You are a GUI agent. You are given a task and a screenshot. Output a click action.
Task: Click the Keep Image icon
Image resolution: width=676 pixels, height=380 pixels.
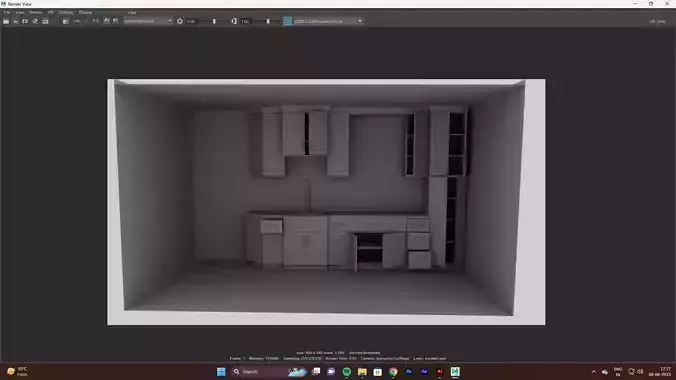click(x=106, y=21)
